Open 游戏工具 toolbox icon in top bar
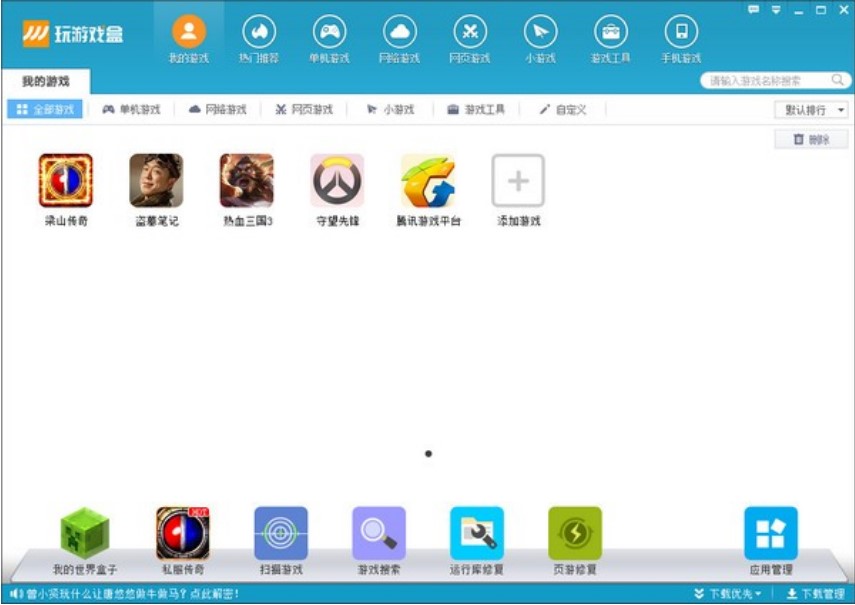This screenshot has height=605, width=855. [611, 33]
